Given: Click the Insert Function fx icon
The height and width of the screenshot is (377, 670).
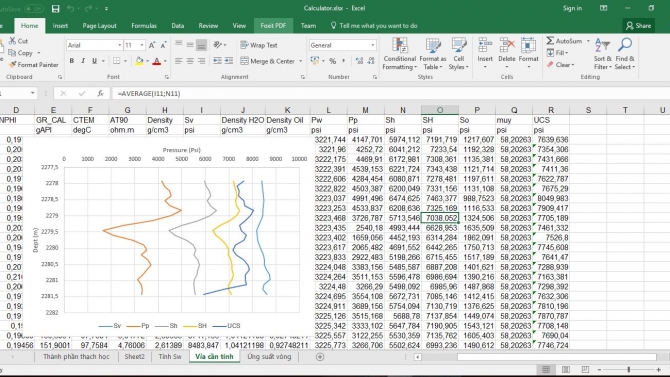Looking at the screenshot, I should pyautogui.click(x=100, y=93).
